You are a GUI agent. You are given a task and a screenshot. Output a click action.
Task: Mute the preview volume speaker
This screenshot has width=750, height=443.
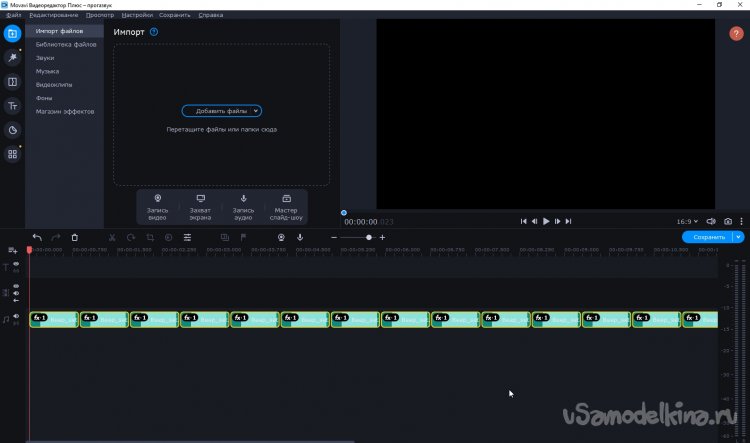[711, 221]
